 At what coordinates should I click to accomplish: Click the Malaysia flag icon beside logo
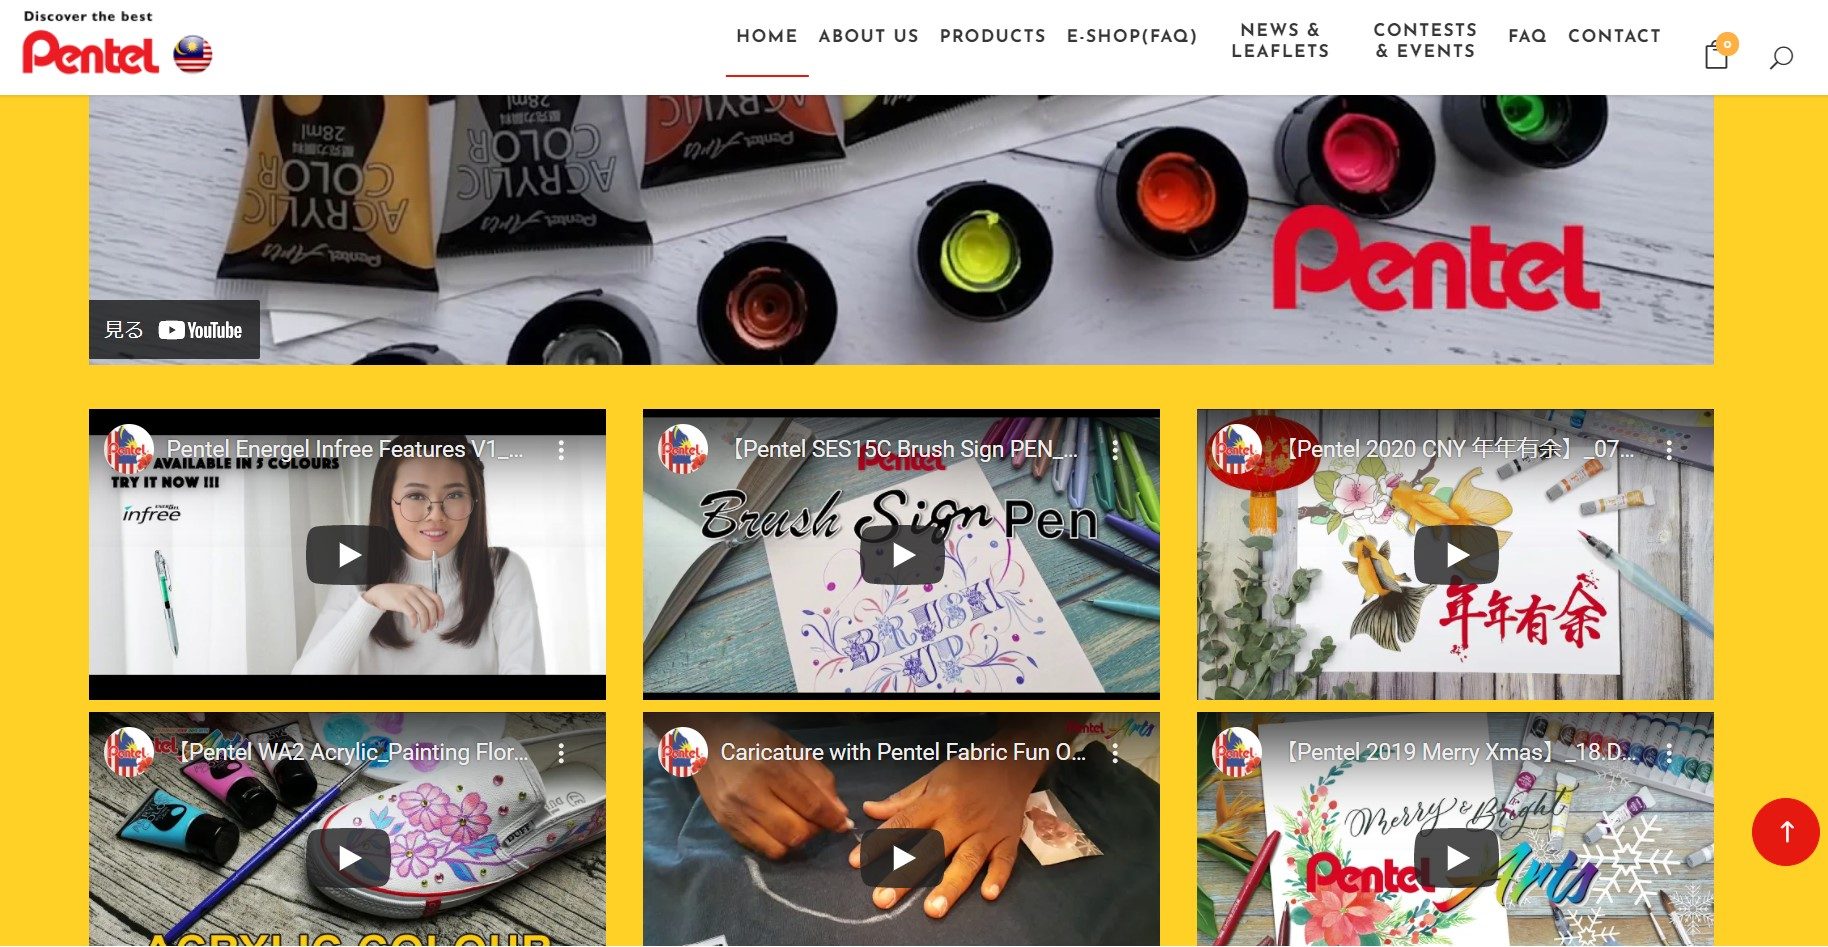(x=193, y=54)
